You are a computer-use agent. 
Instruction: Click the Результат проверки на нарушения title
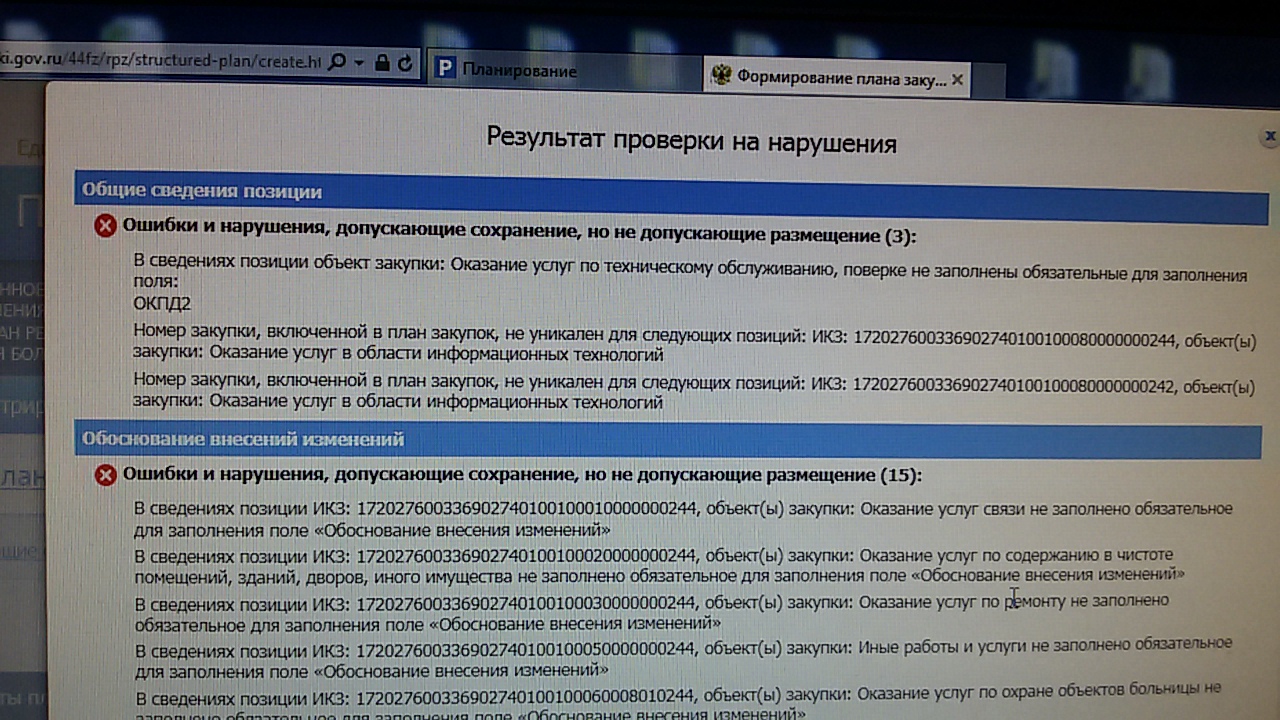[x=691, y=140]
